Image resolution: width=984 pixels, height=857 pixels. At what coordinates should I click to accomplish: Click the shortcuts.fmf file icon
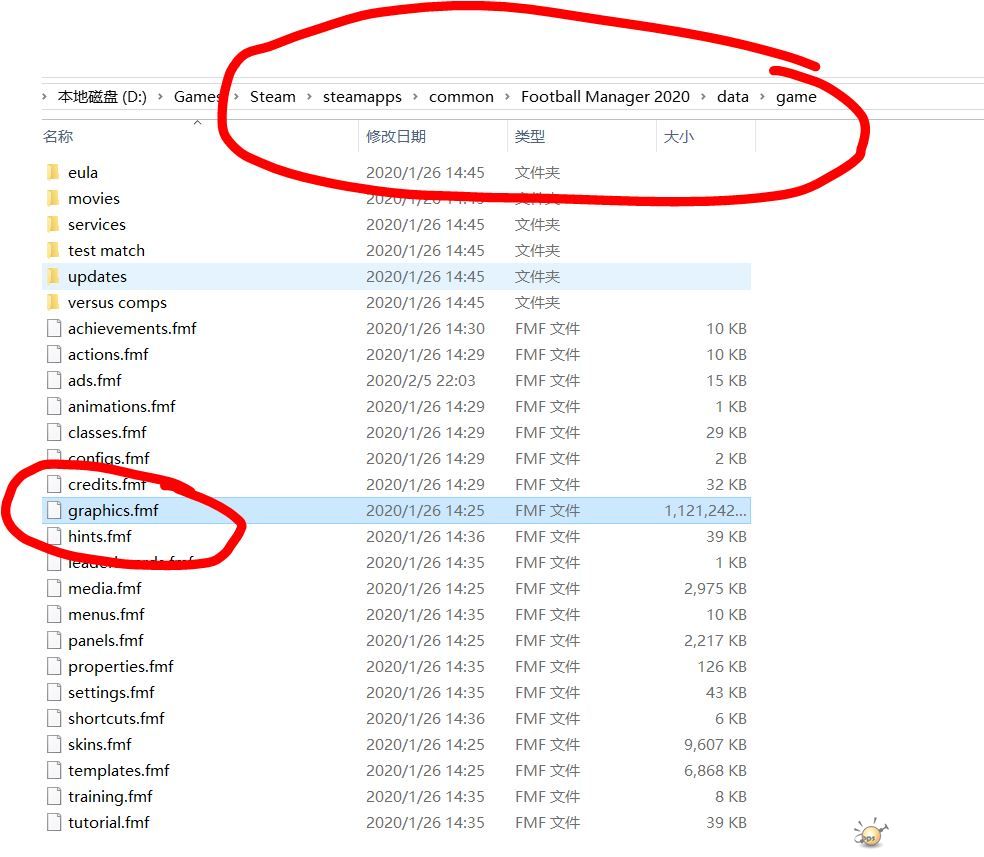coord(54,718)
